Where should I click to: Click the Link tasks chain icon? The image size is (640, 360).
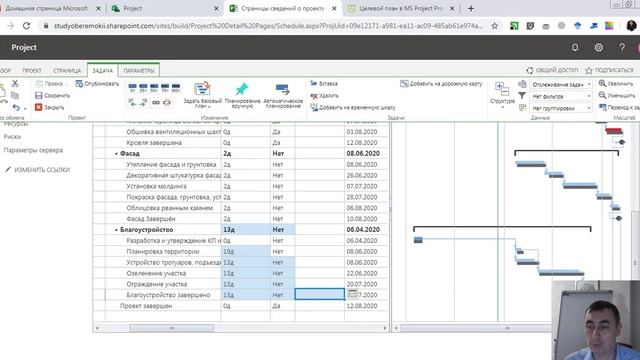click(156, 103)
